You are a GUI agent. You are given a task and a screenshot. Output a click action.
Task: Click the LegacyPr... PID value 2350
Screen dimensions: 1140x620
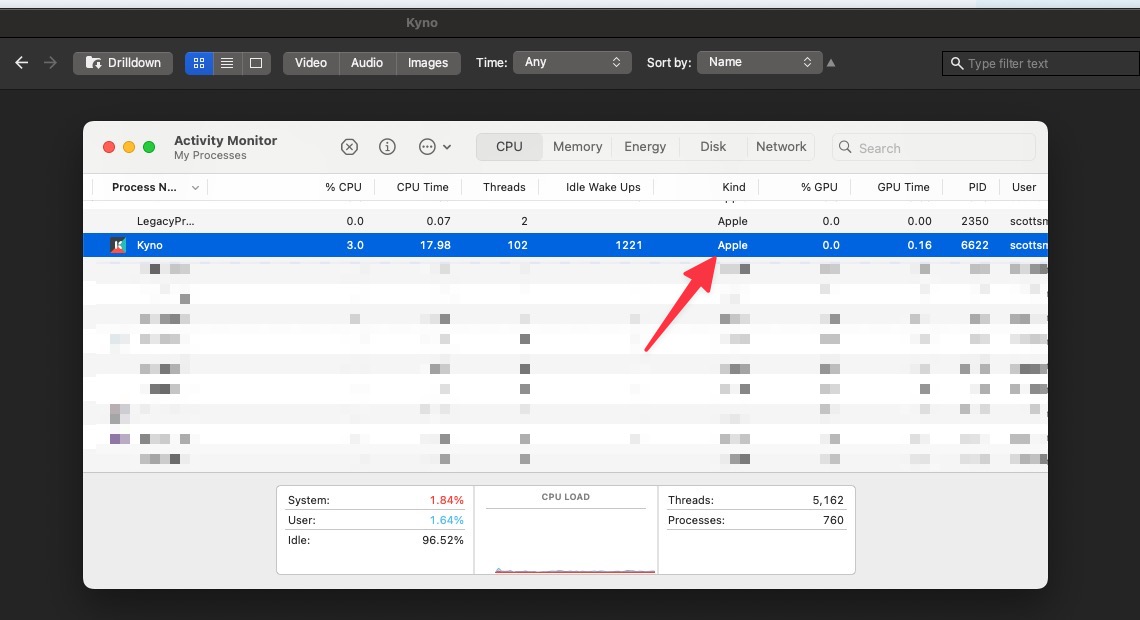point(974,221)
